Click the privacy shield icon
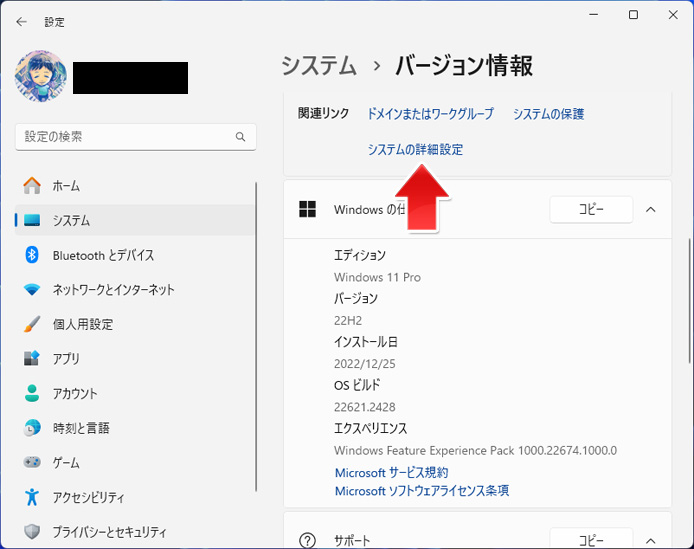Image resolution: width=694 pixels, height=549 pixels. coord(32,531)
